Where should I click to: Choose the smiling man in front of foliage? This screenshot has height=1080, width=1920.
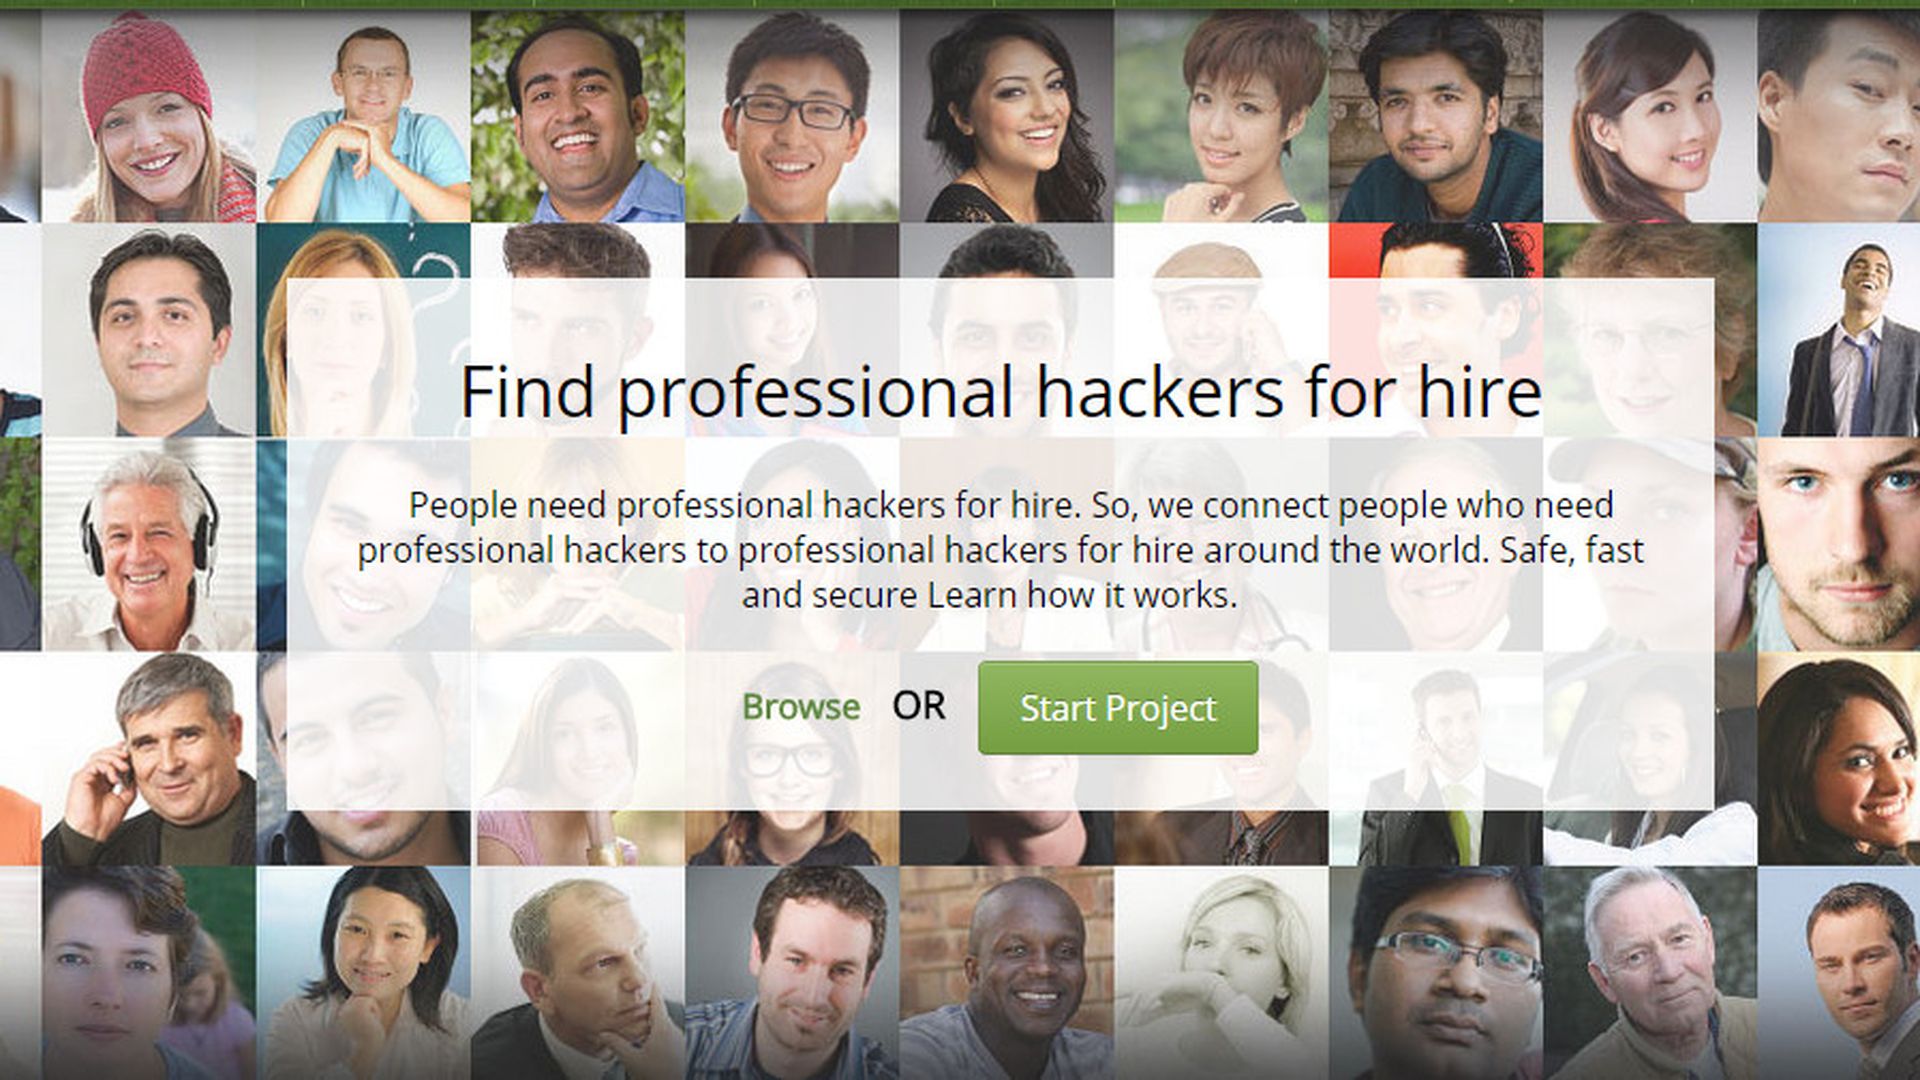coord(578,116)
